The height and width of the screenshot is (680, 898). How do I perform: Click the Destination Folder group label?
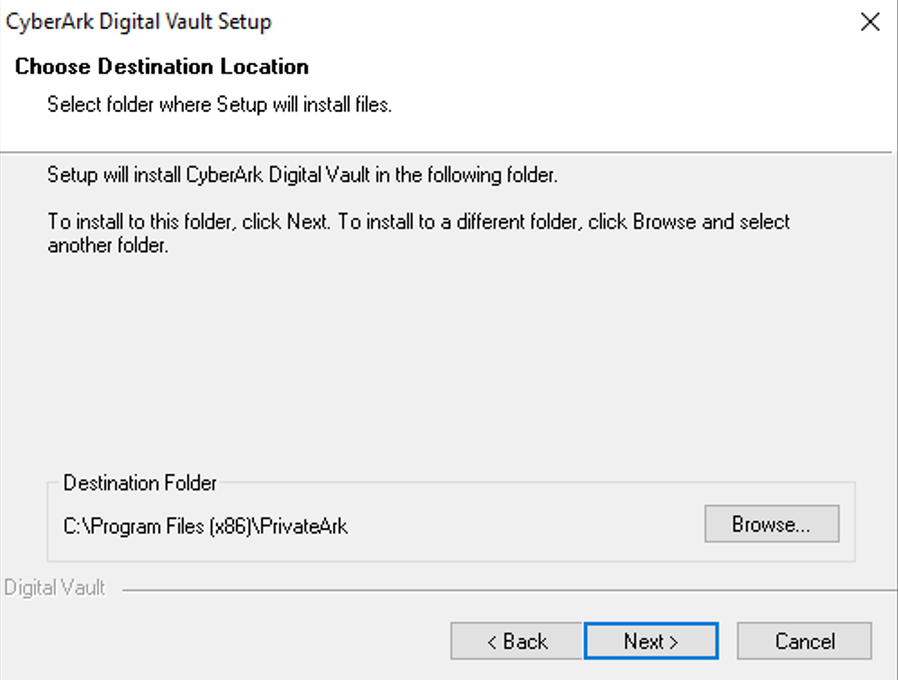tap(140, 483)
